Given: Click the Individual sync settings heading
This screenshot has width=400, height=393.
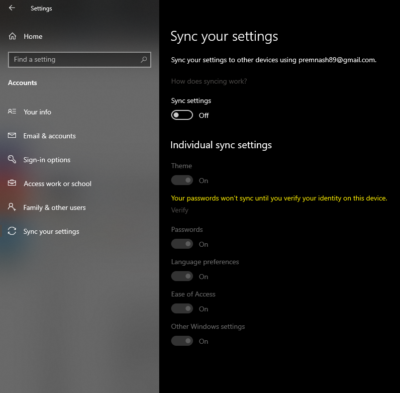Looking at the screenshot, I should (221, 145).
